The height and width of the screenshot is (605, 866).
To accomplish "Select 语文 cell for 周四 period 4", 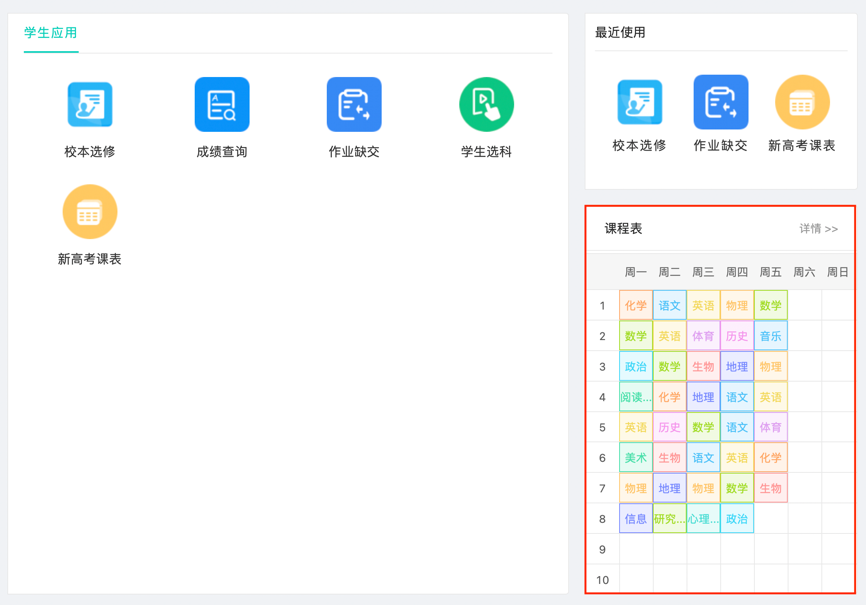I will [x=737, y=396].
